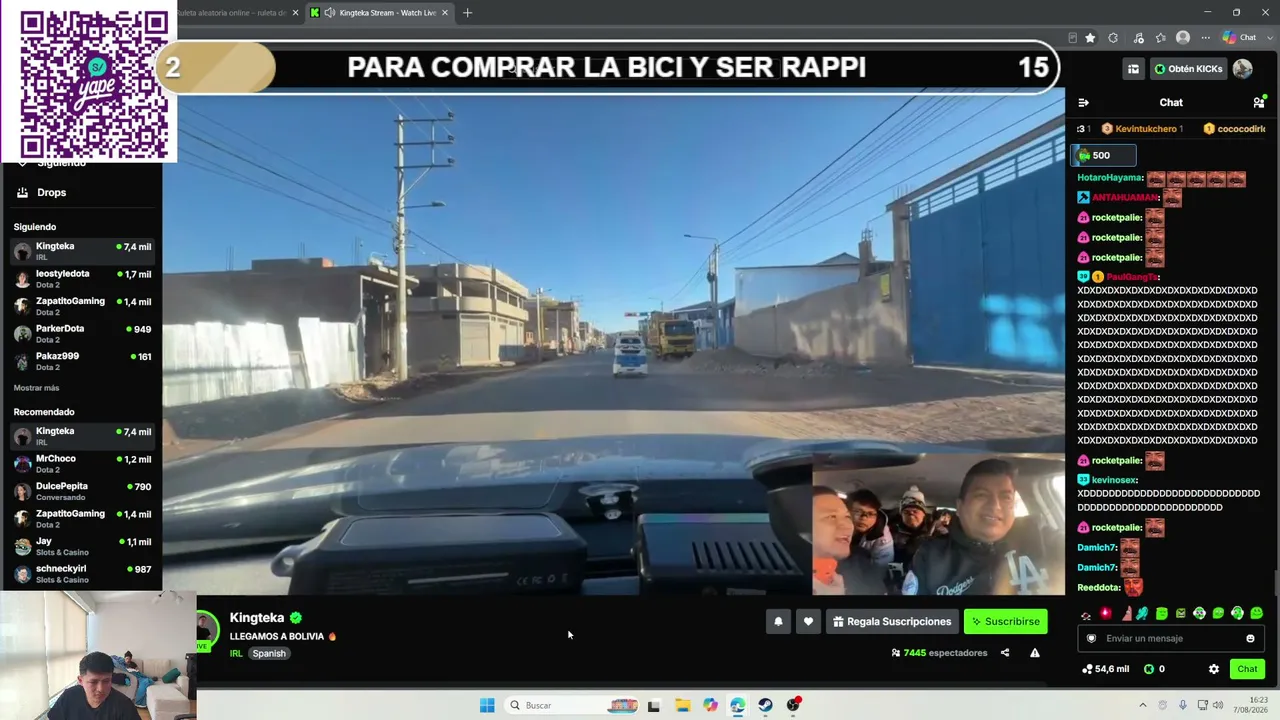
Task: Click Regala Suscripciones button
Action: click(x=892, y=622)
